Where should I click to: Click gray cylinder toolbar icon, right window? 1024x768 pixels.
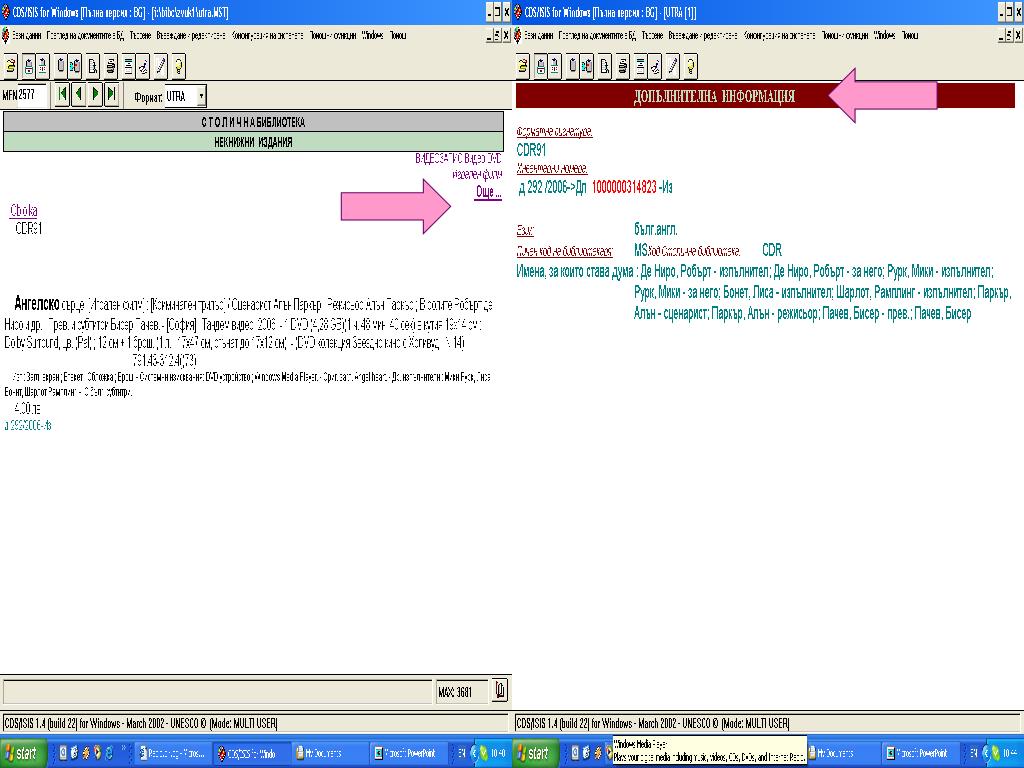click(573, 65)
